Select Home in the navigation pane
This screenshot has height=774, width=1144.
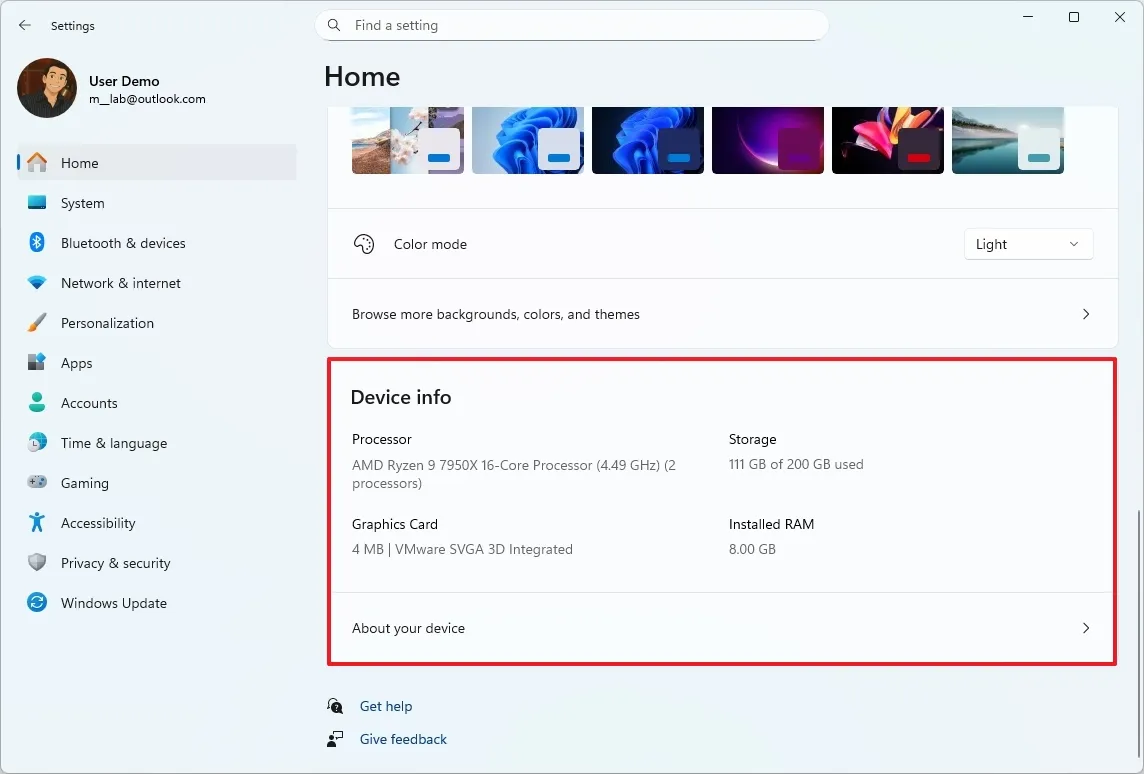pos(81,163)
